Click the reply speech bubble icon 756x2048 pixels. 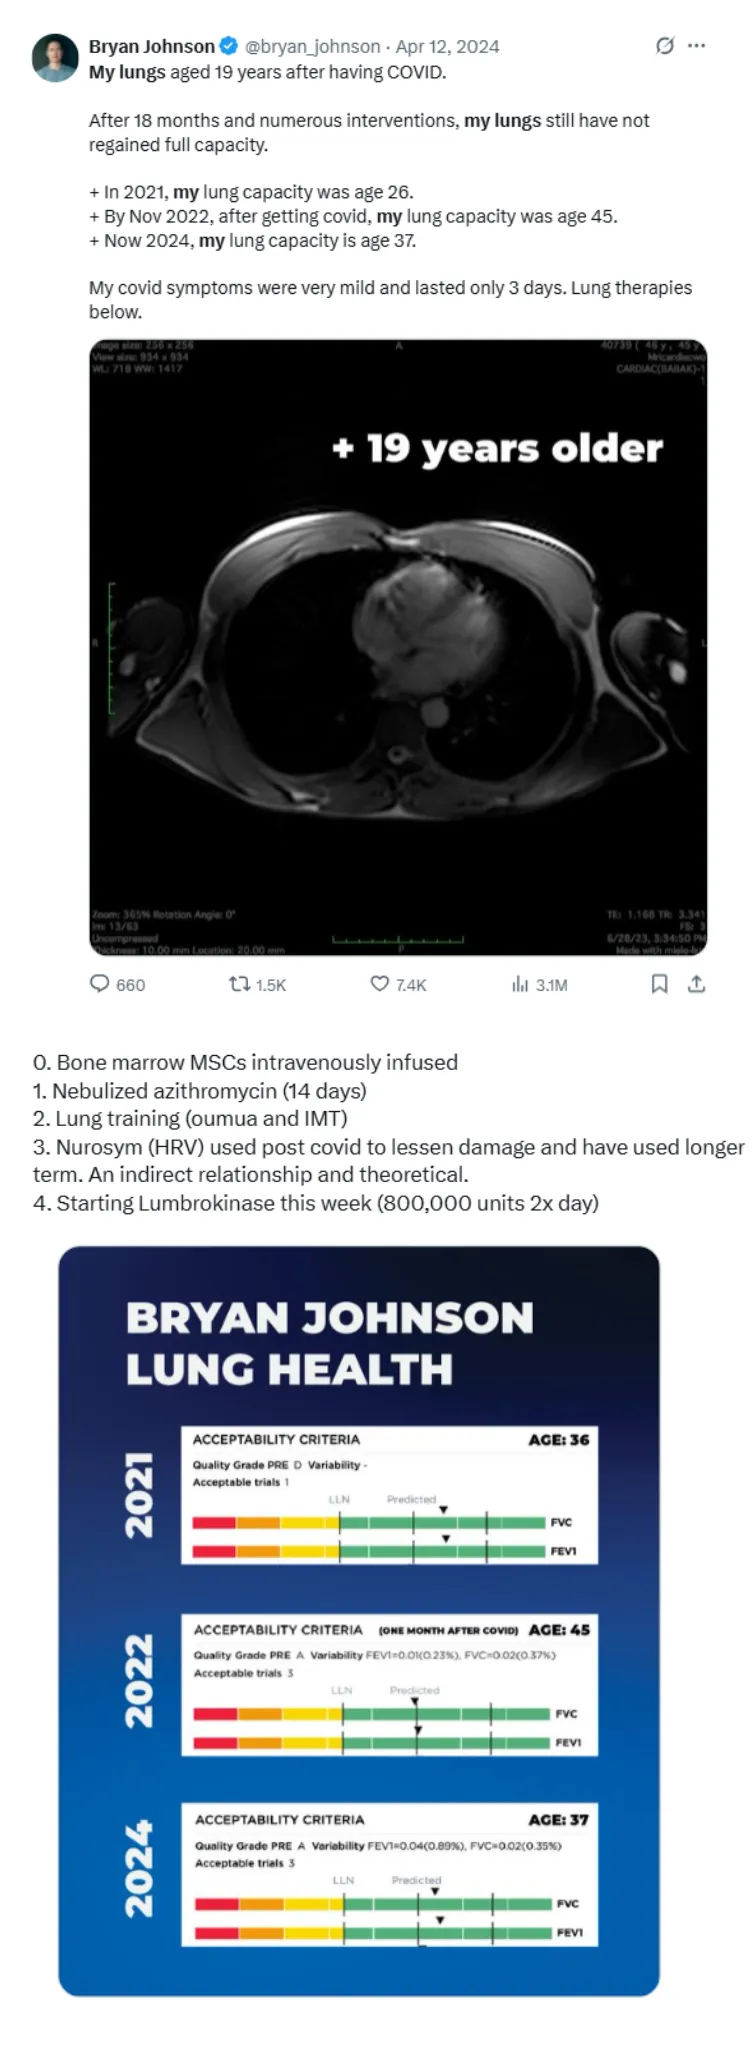100,984
